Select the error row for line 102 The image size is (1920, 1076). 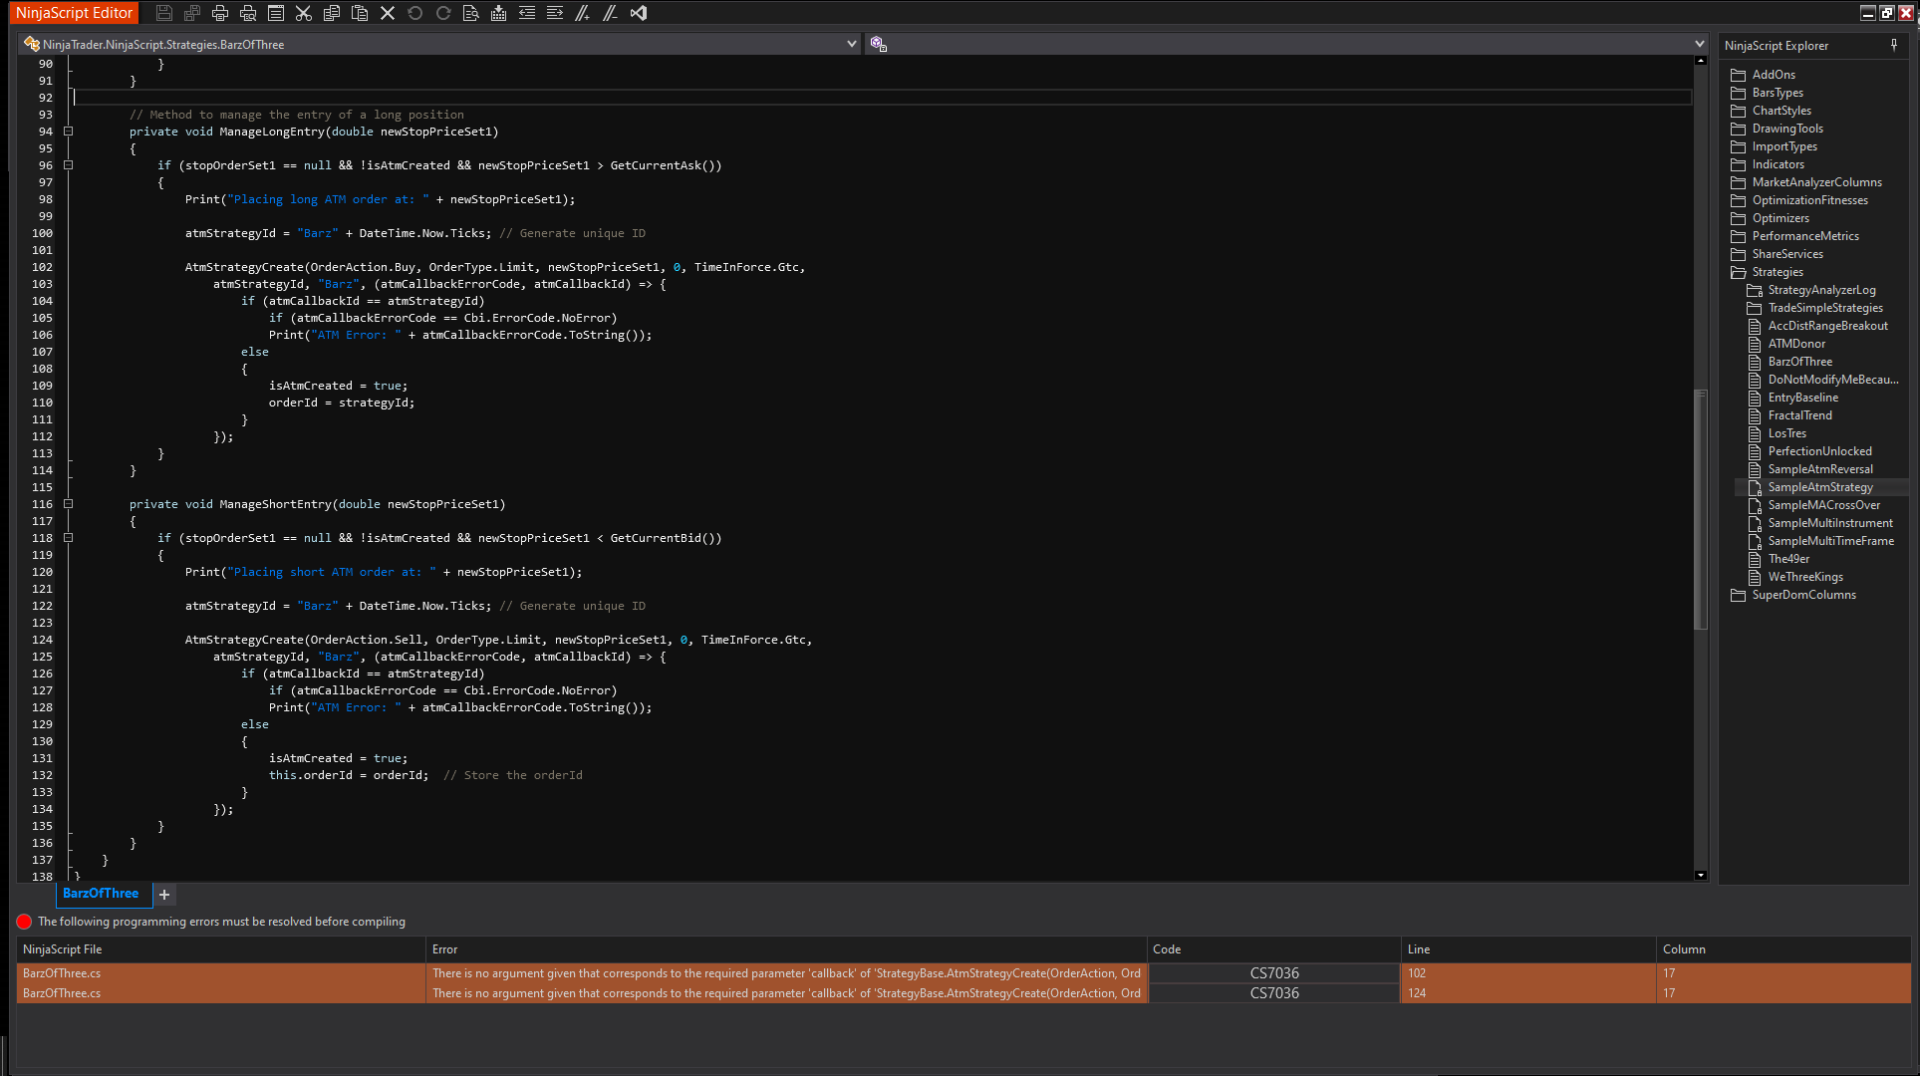tap(964, 973)
